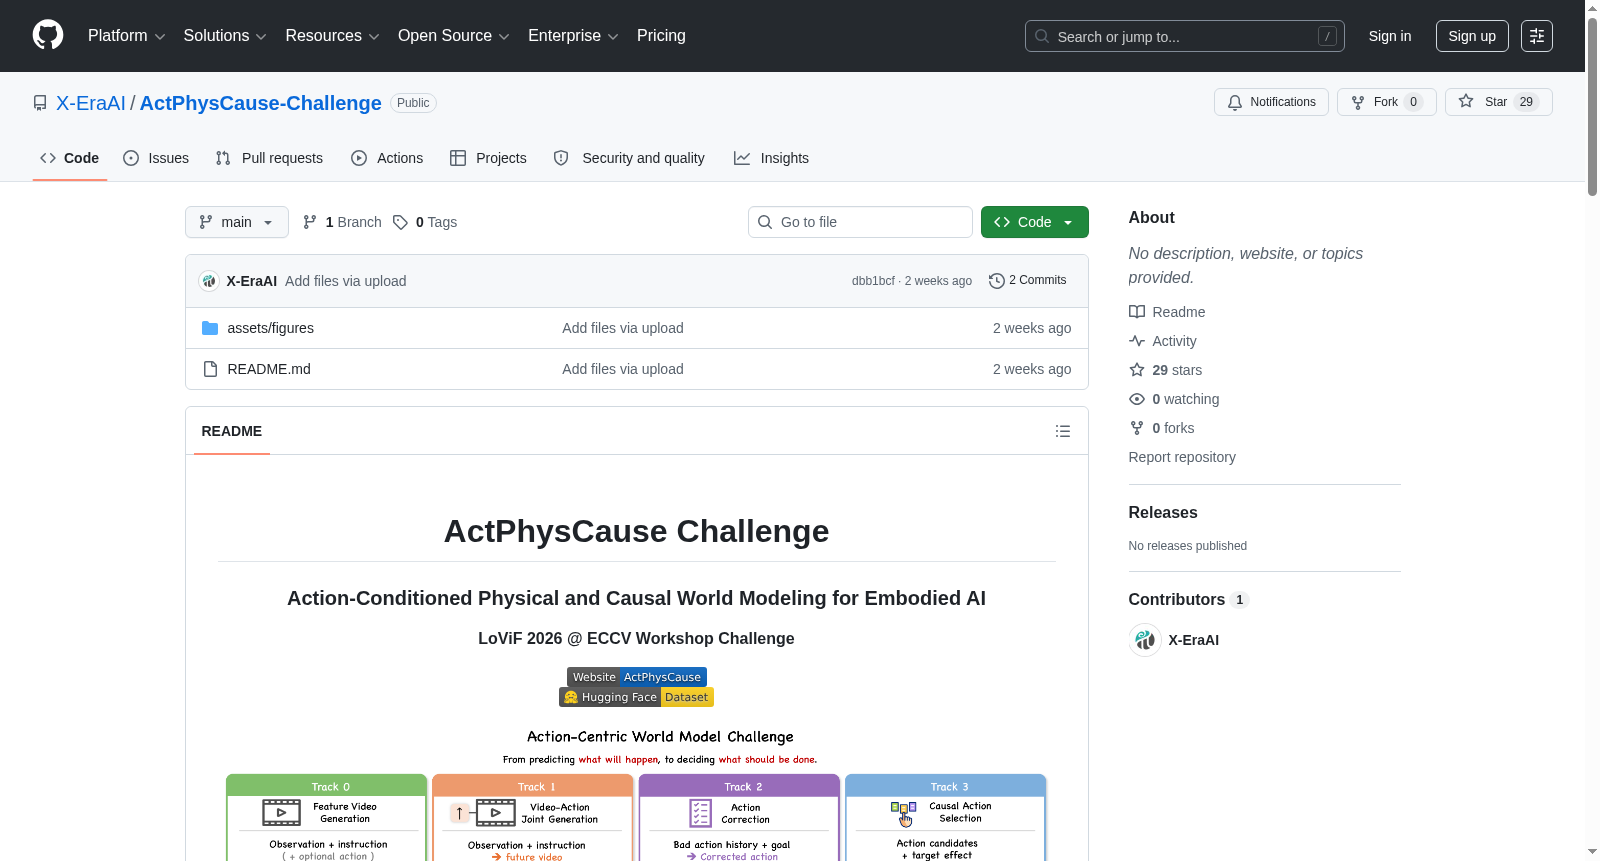Open the Pricing link

661,36
